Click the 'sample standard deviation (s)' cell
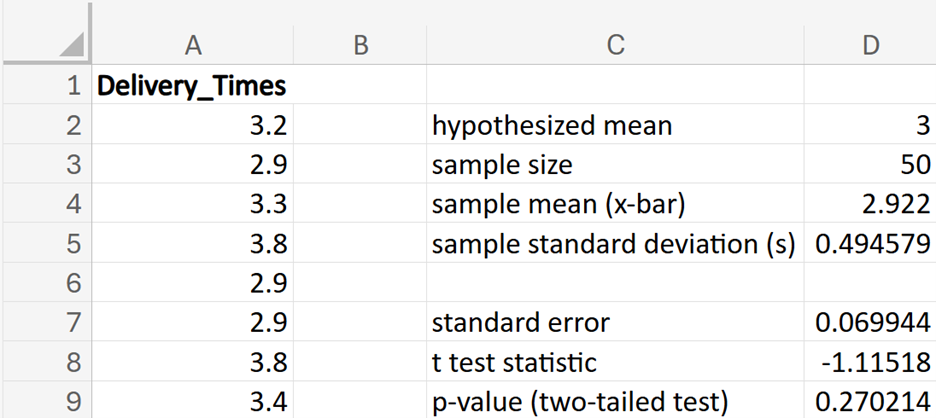Image resolution: width=936 pixels, height=418 pixels. click(614, 244)
